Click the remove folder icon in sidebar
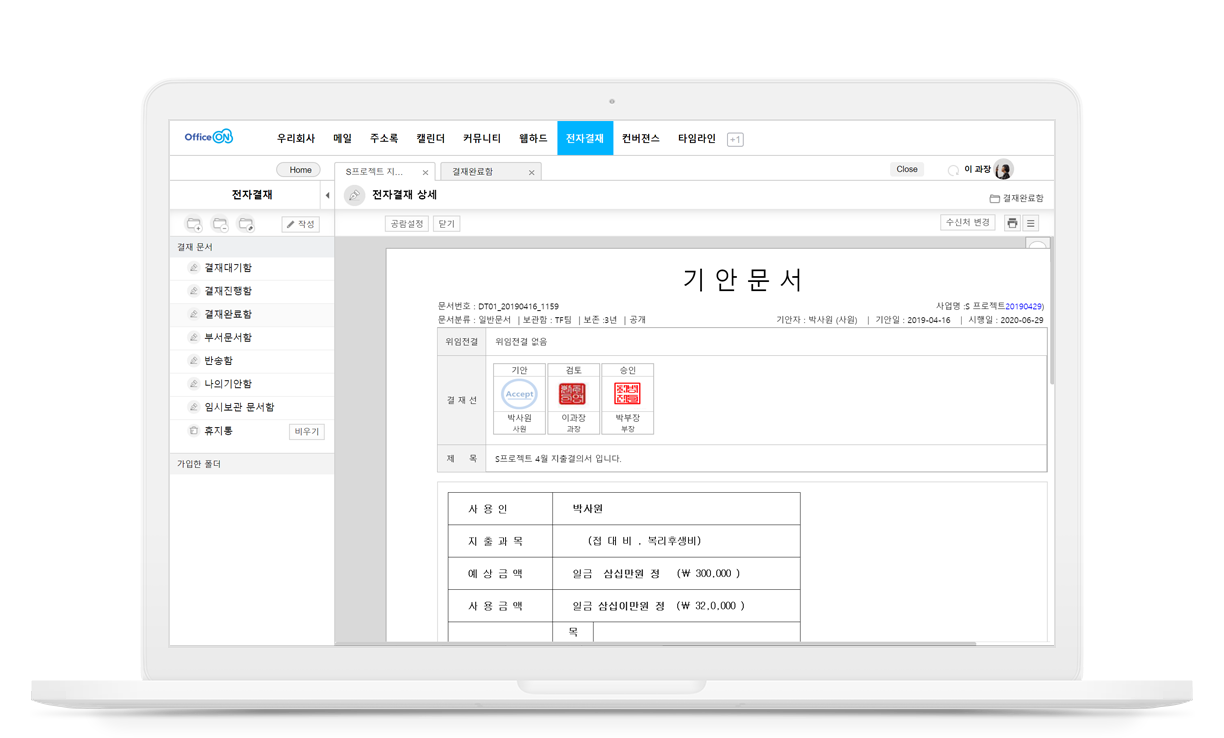 (220, 224)
